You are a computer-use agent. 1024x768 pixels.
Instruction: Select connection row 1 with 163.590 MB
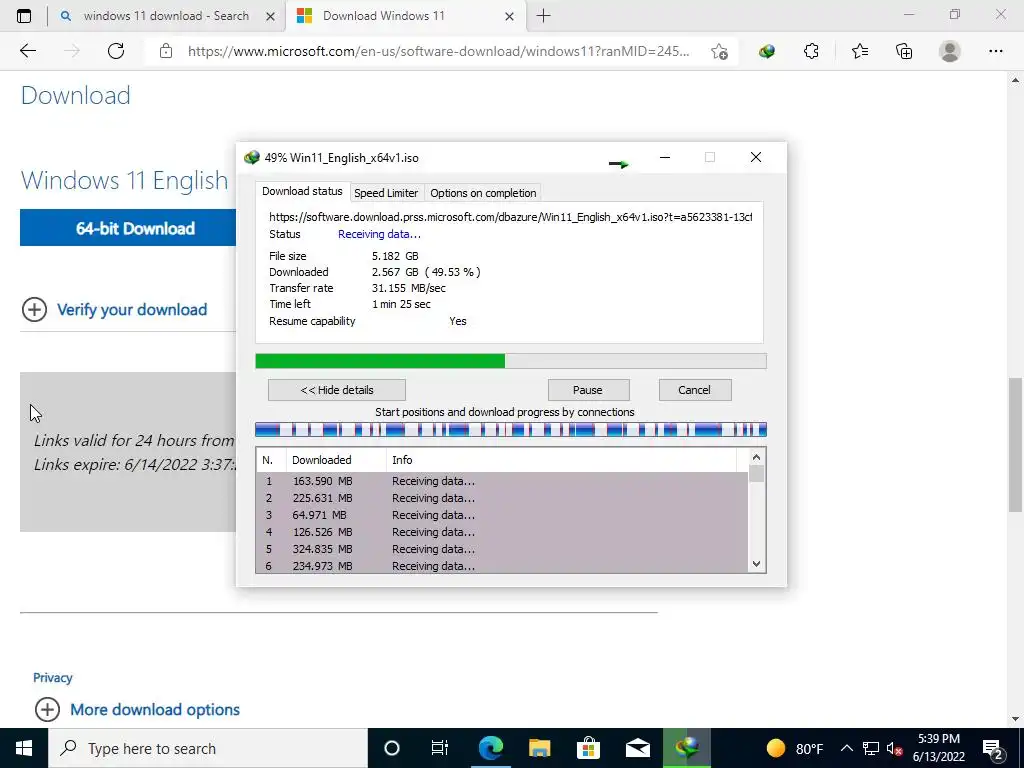click(x=502, y=481)
